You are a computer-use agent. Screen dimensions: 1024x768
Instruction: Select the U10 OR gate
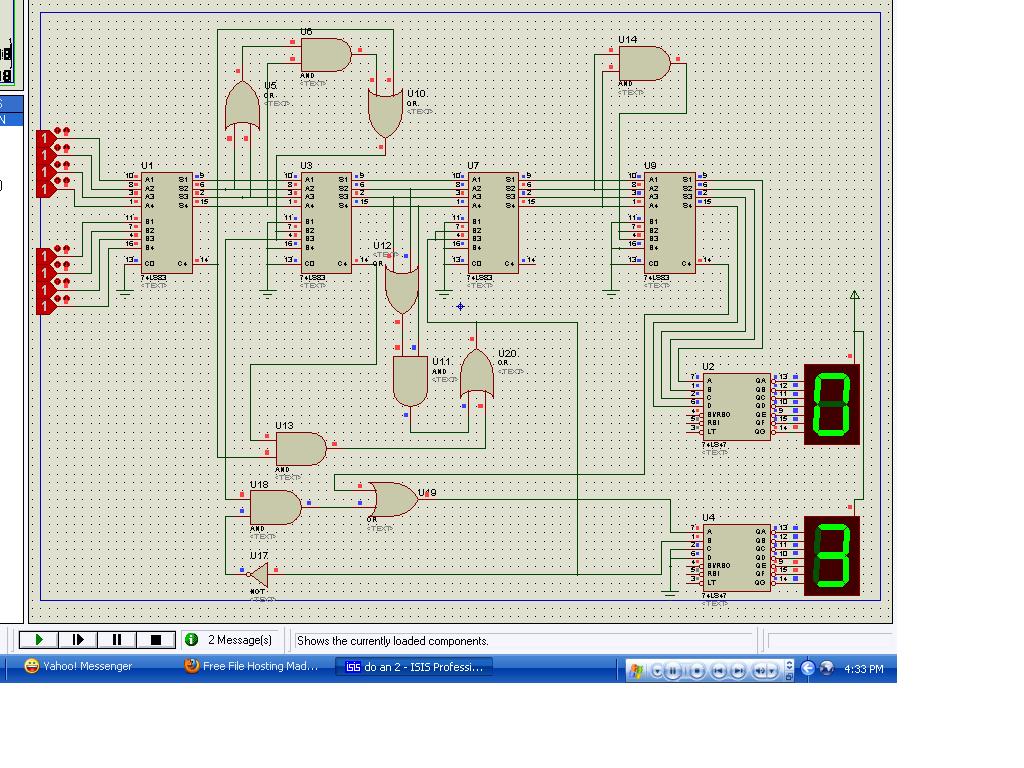point(384,111)
